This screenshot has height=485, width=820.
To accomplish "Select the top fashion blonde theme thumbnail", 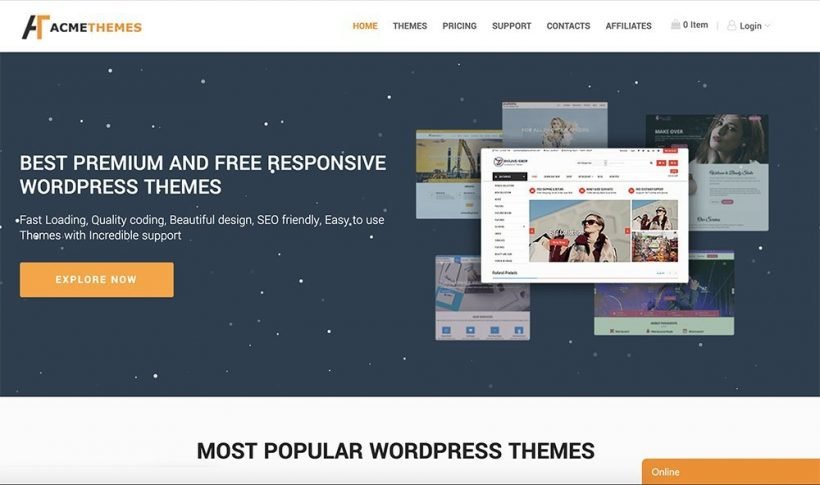I will (555, 125).
